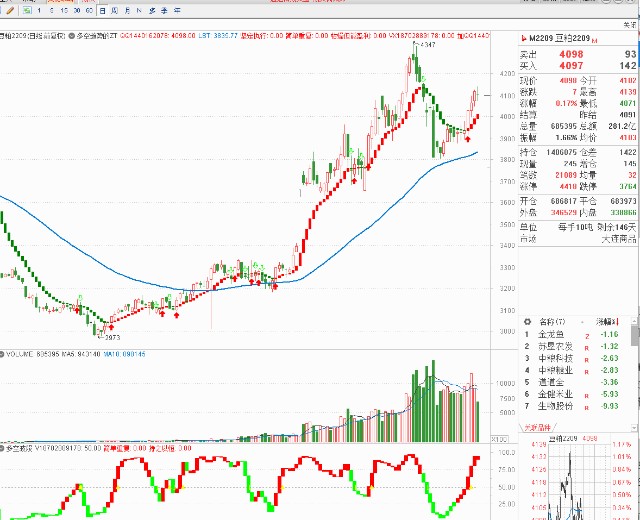640x520 pixels.
Task: Click red arrow icon beside M2209
Action: (x=524, y=39)
